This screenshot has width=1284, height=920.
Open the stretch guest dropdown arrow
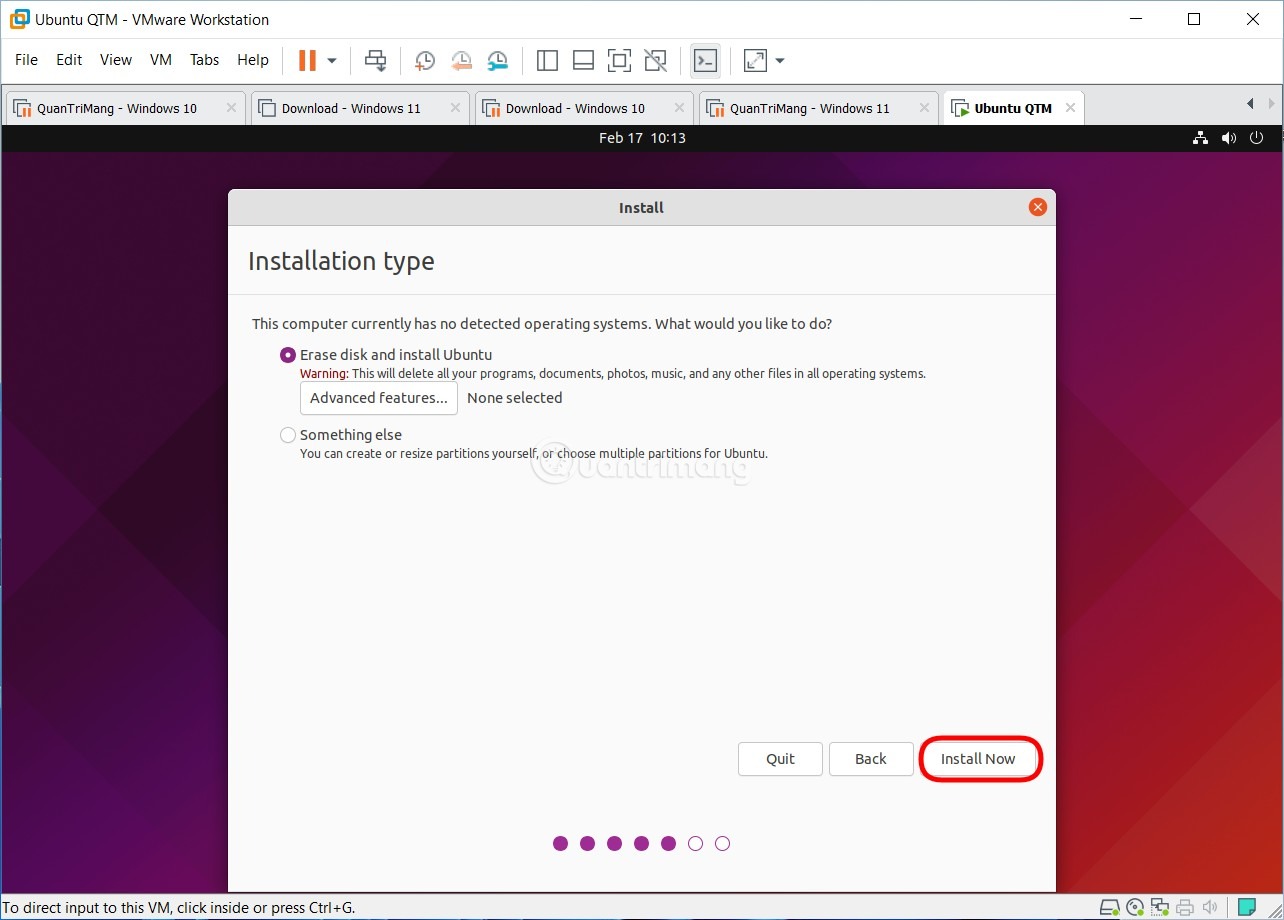[x=780, y=61]
